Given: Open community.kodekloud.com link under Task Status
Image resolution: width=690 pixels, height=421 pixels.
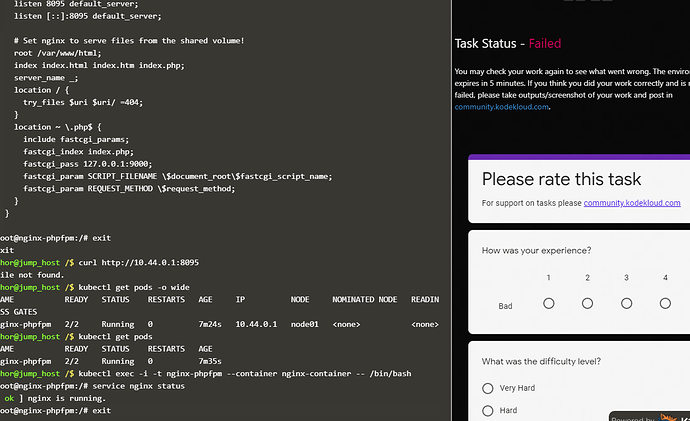Looking at the screenshot, I should click(502, 107).
